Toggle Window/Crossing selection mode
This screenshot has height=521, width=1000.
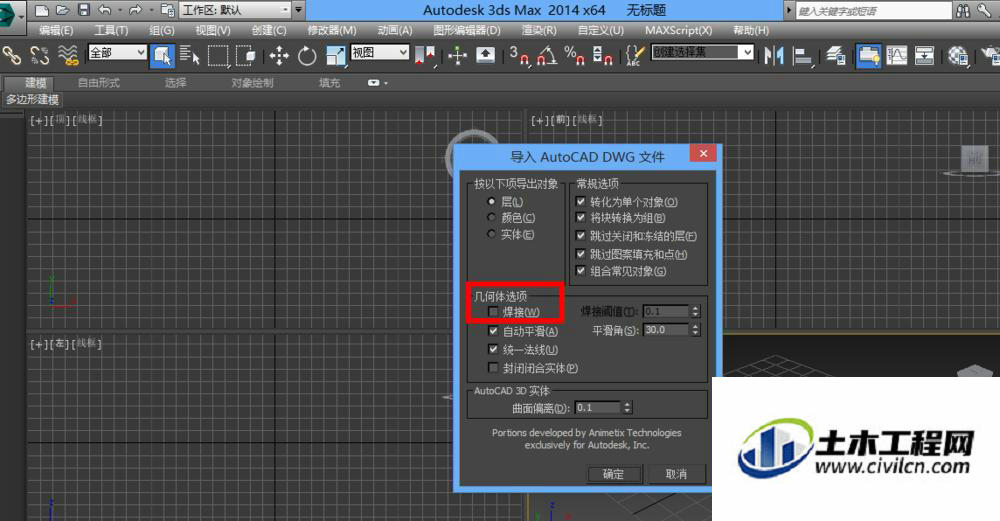tap(246, 55)
